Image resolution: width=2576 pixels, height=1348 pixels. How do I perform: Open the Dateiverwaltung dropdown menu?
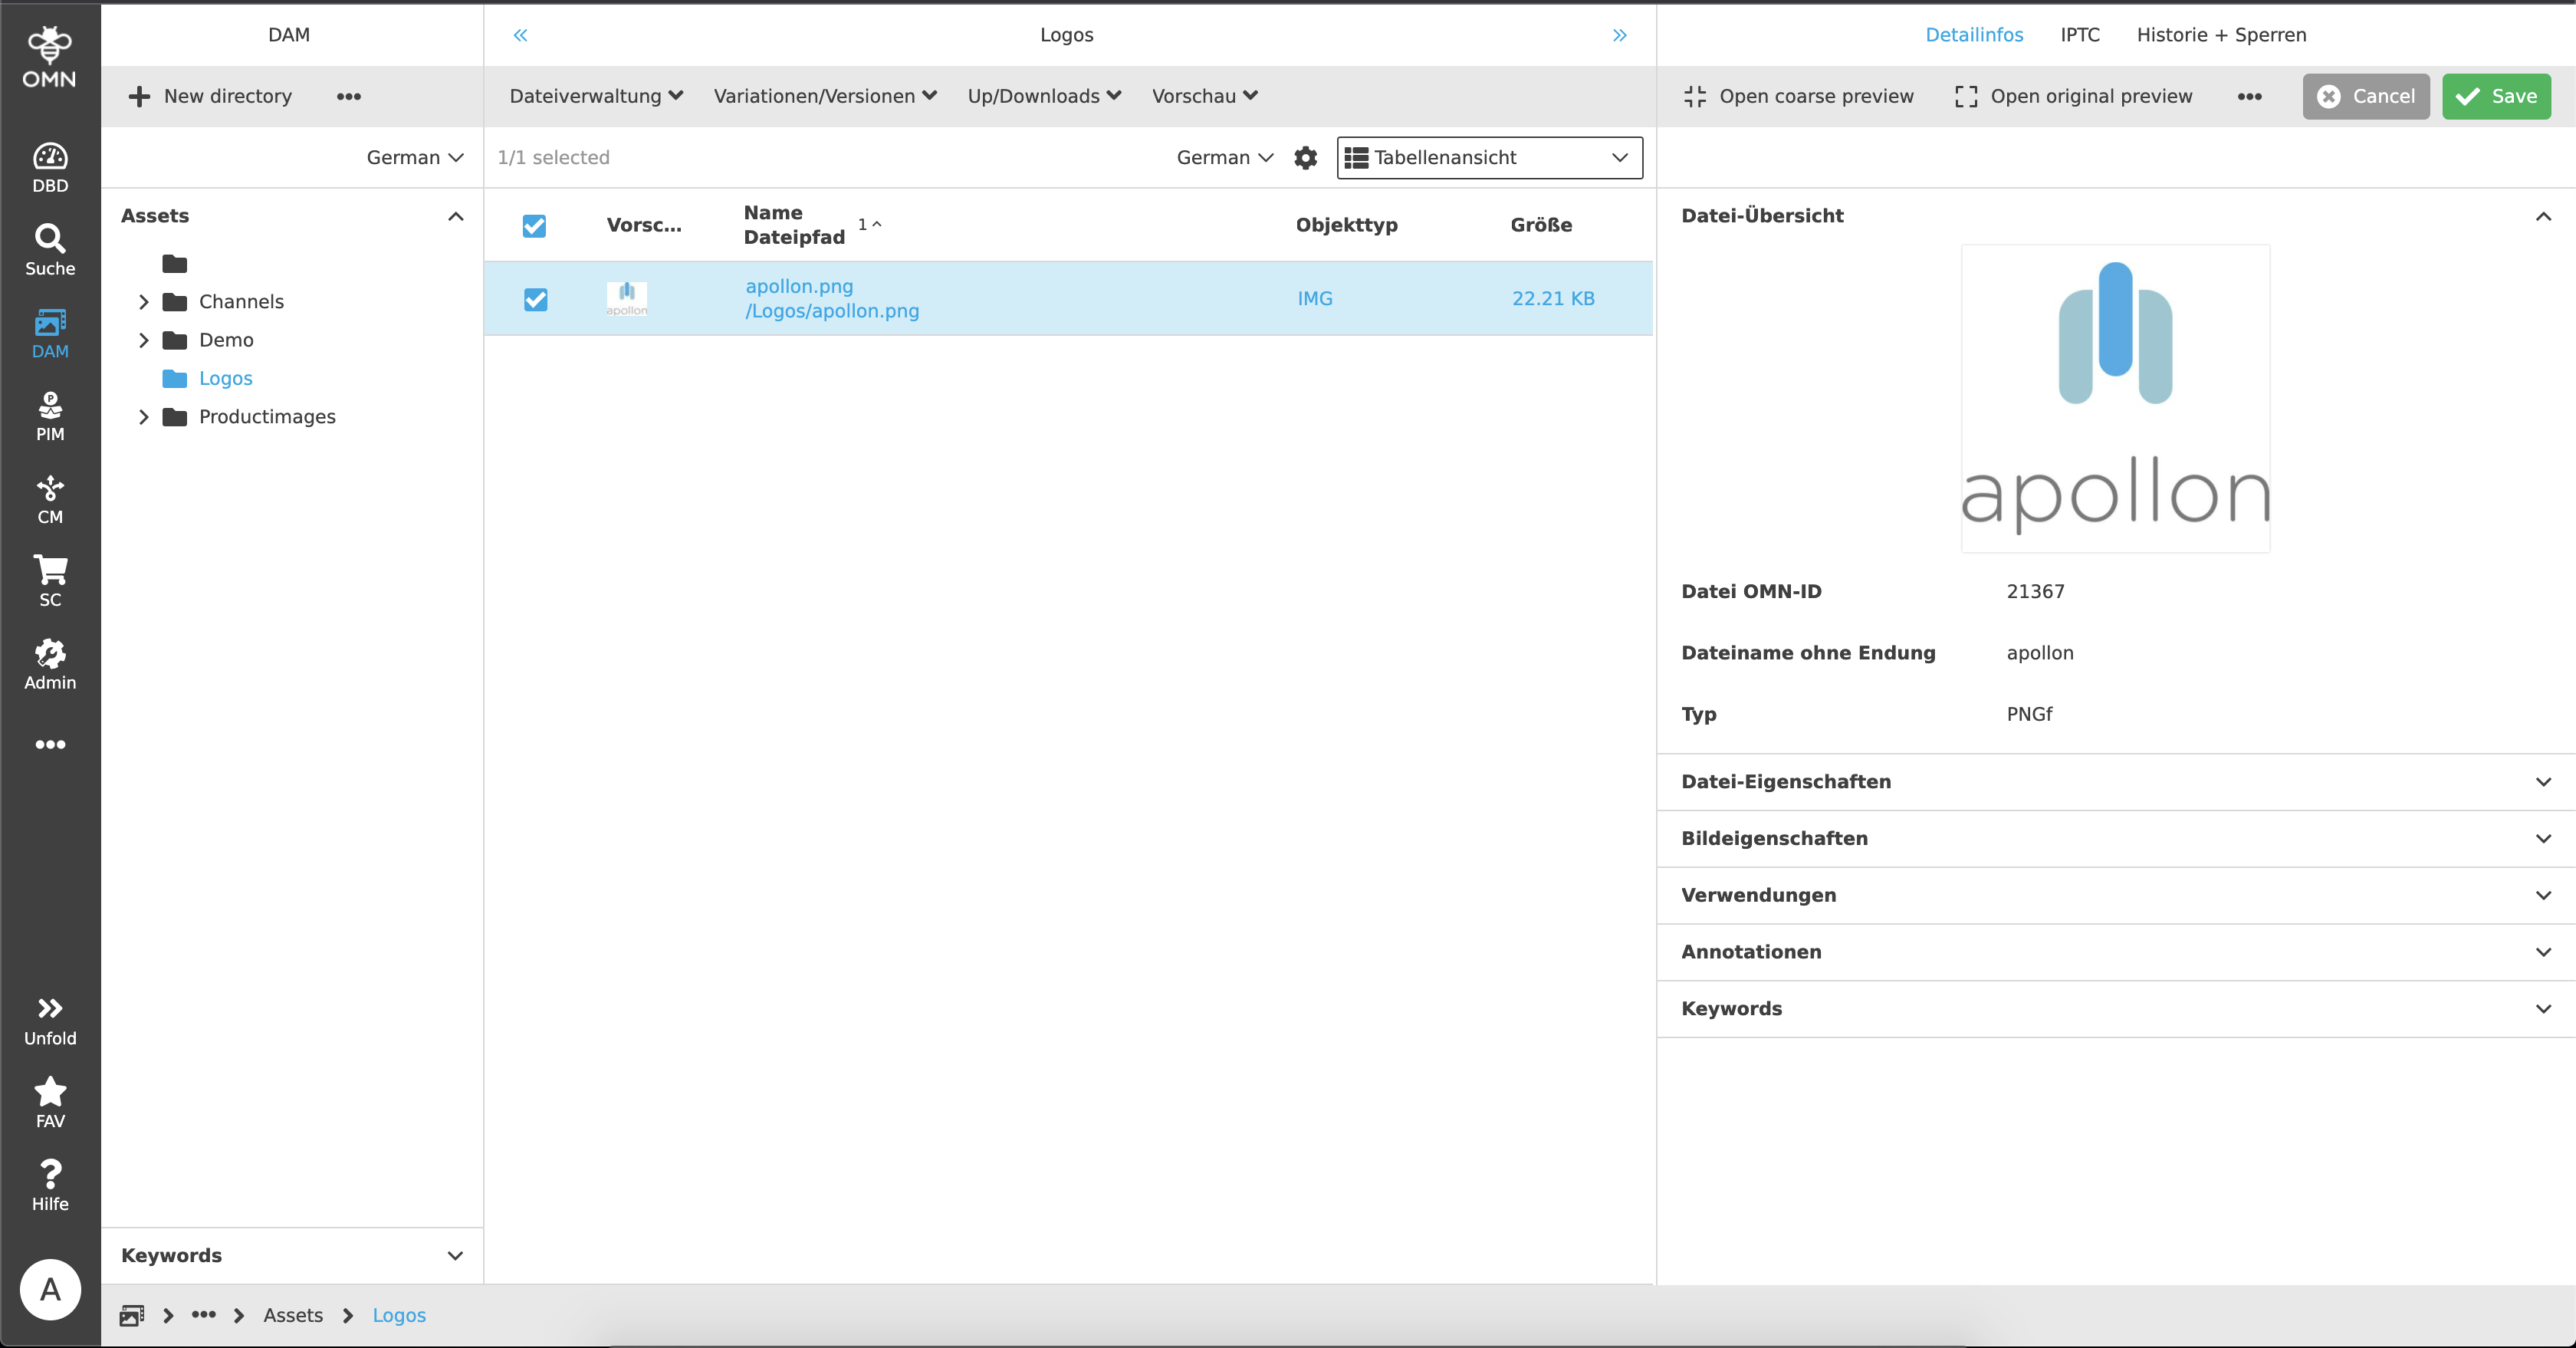pyautogui.click(x=595, y=96)
